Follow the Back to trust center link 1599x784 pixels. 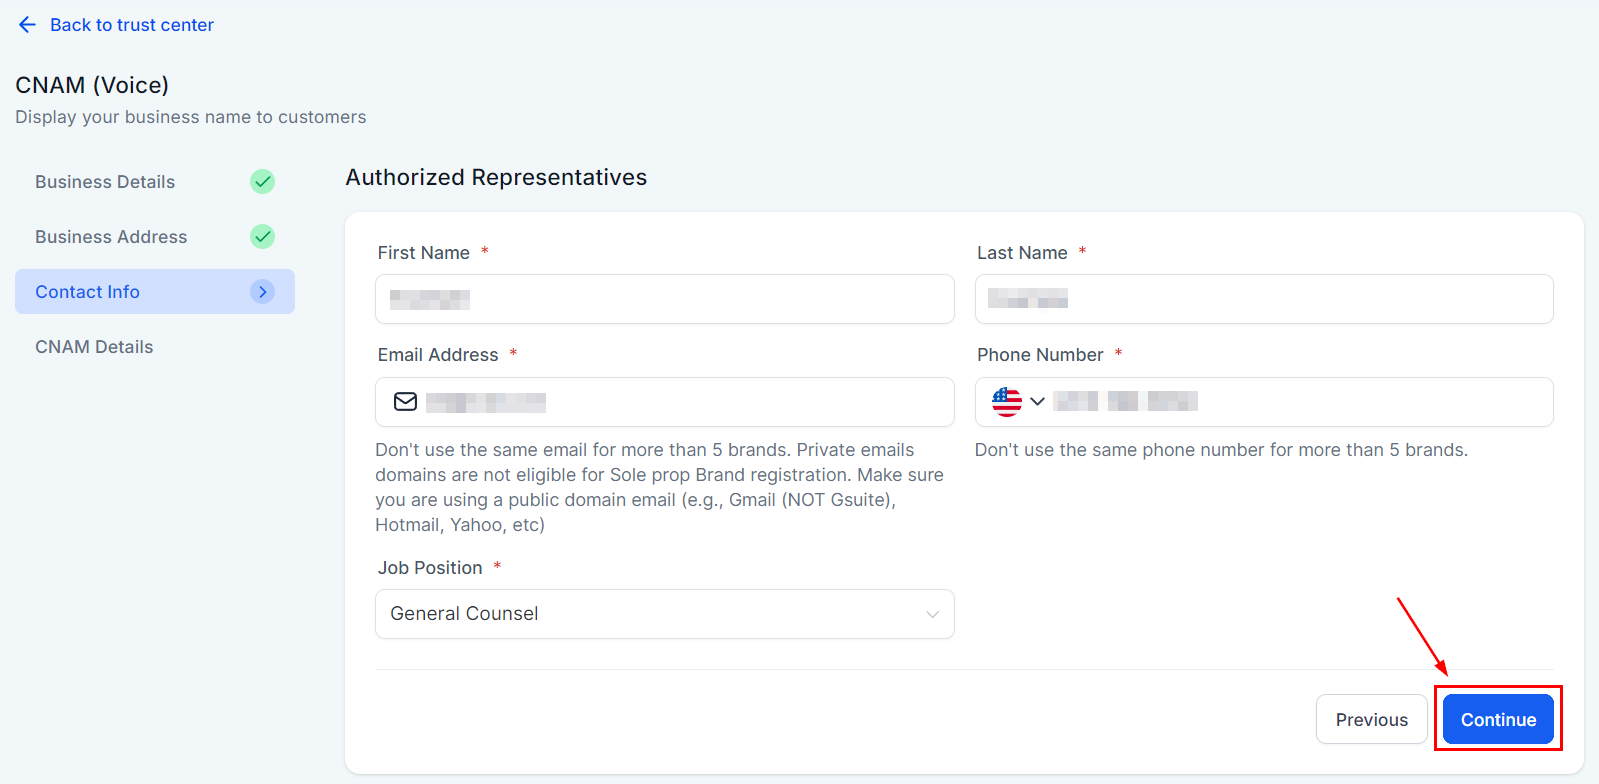click(x=132, y=25)
